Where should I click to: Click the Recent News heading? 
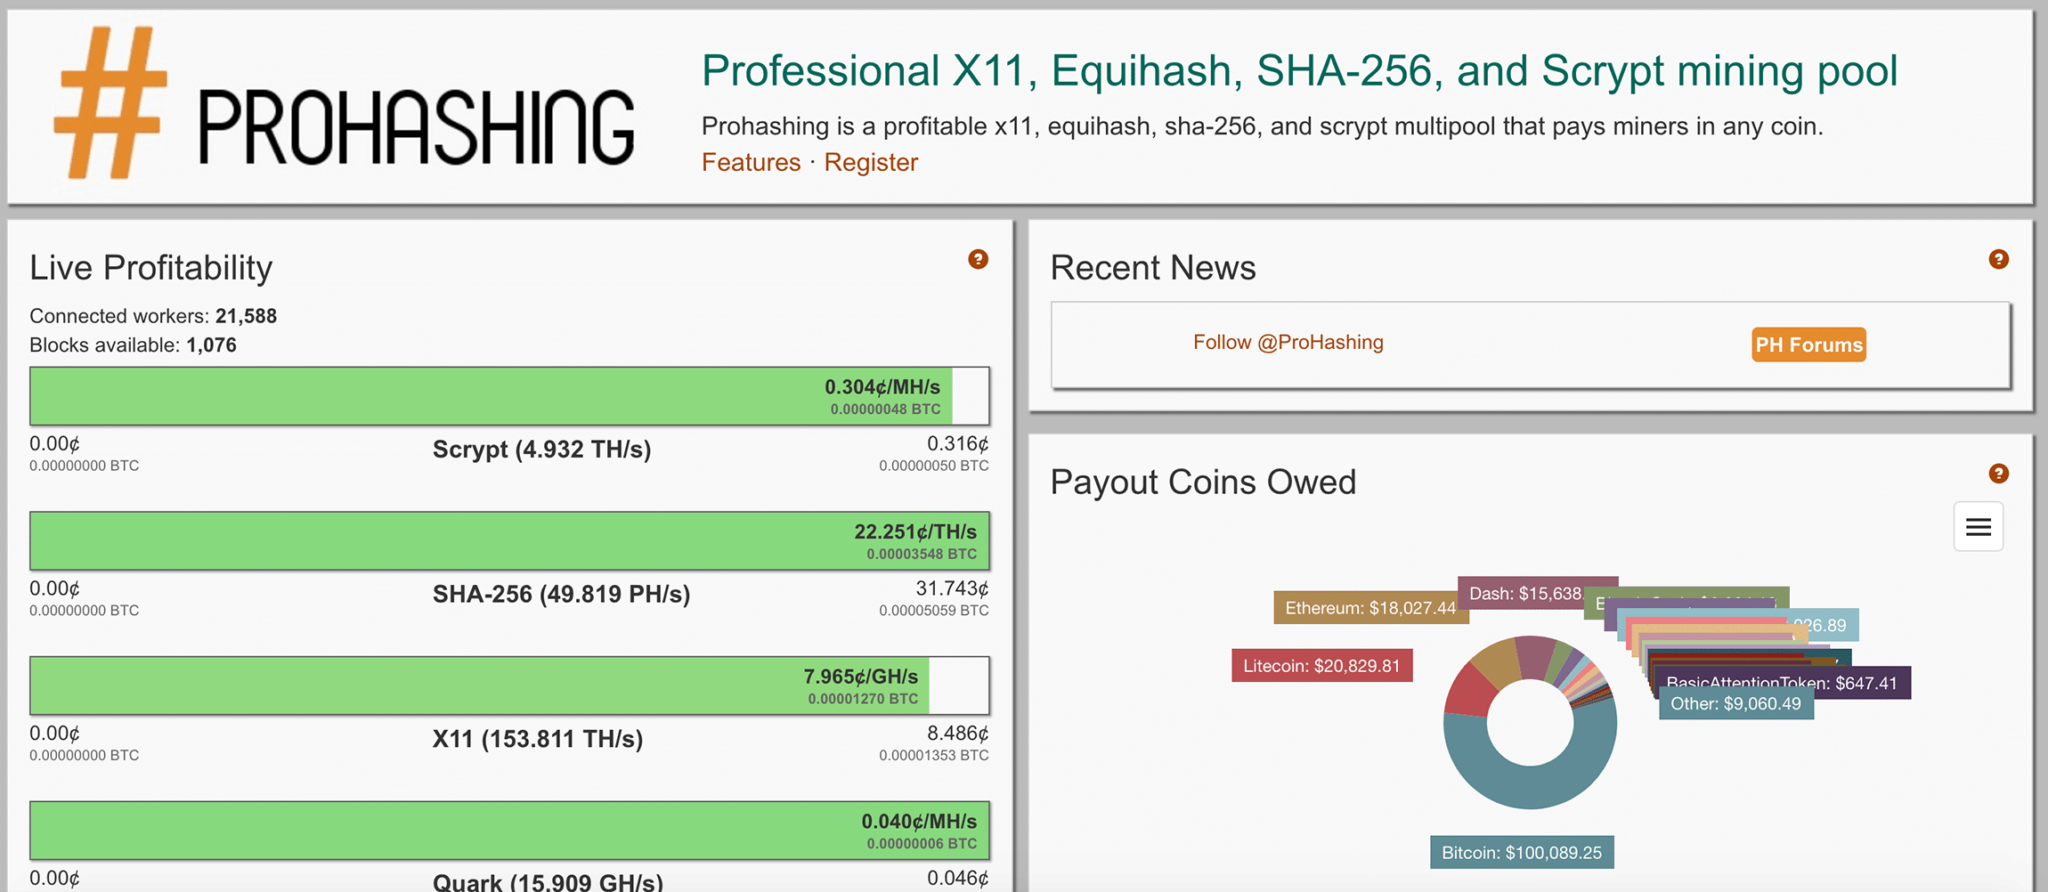[1153, 267]
